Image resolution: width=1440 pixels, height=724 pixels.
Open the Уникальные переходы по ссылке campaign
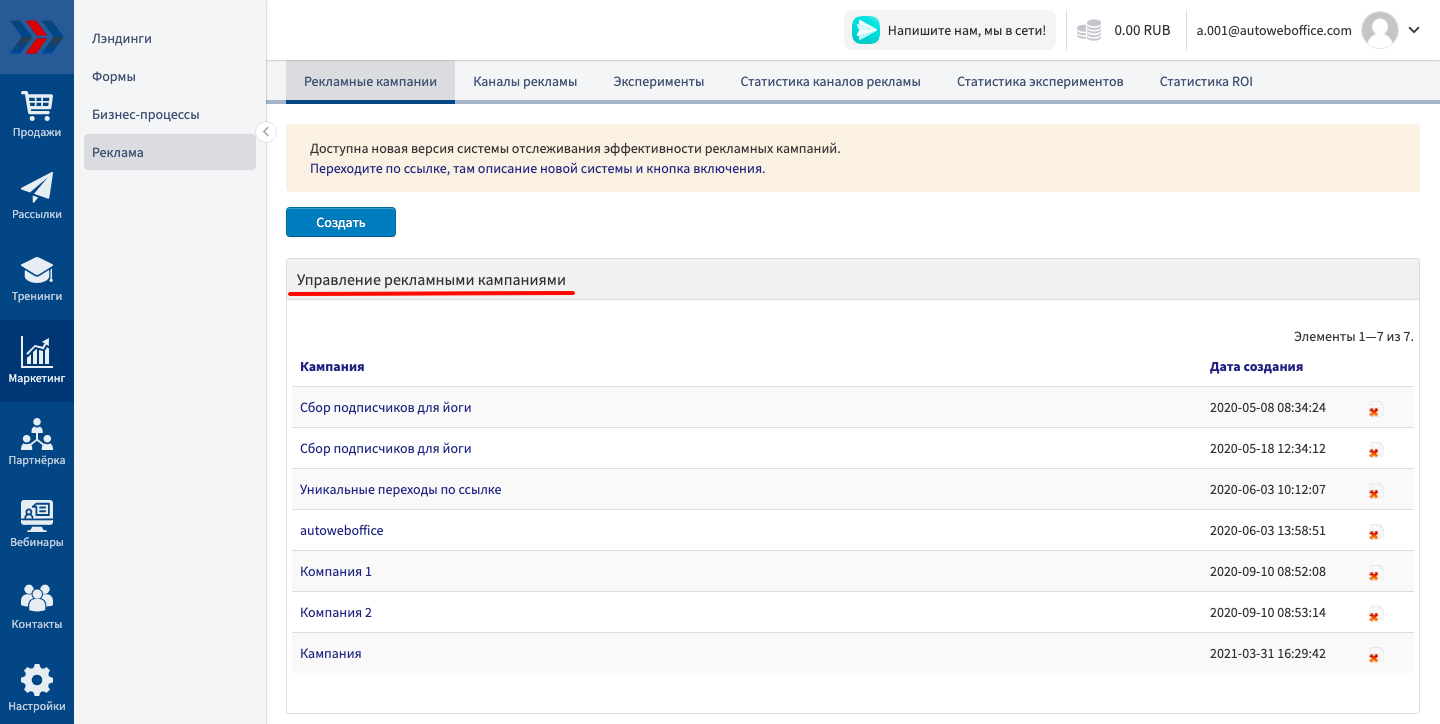coord(400,490)
